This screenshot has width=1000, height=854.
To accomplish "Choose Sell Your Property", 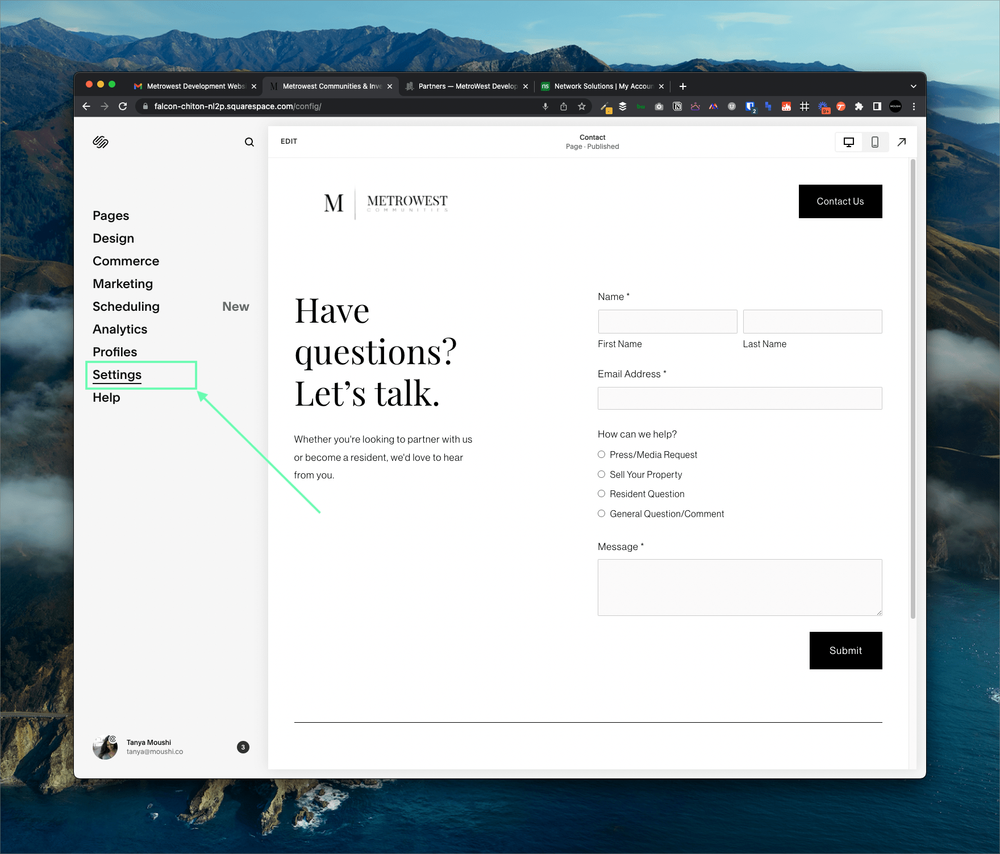I will [600, 474].
